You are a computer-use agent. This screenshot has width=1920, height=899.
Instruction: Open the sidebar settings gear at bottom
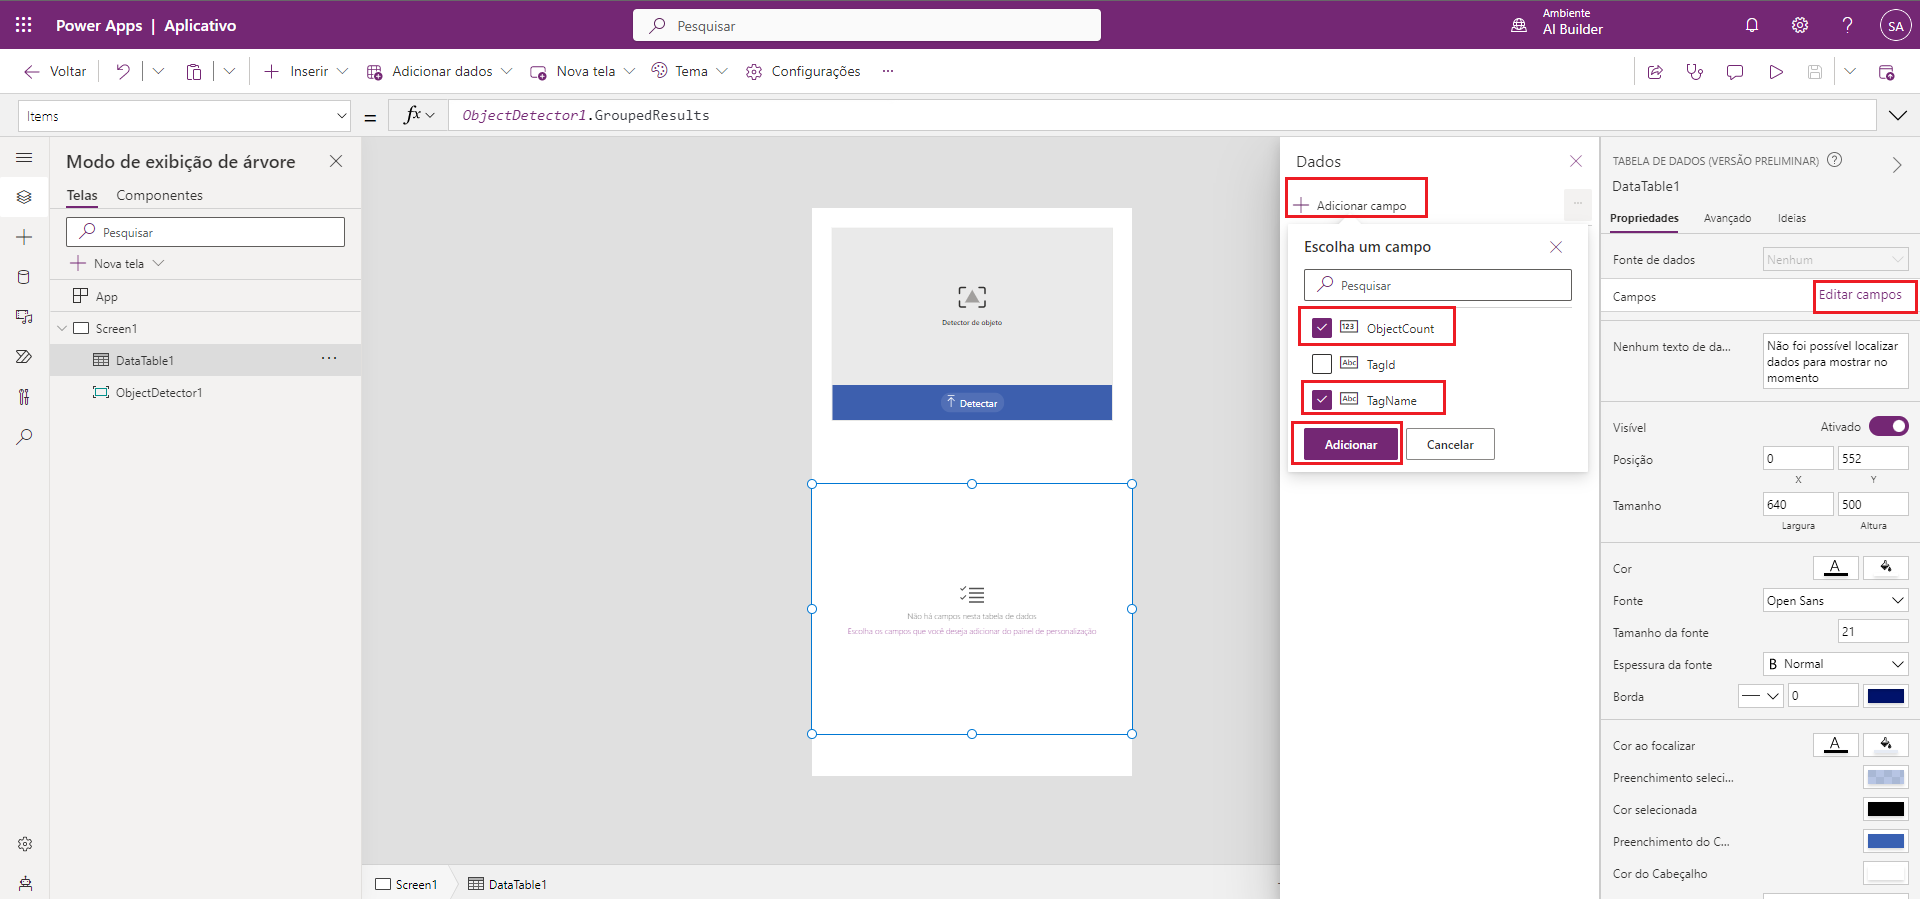(x=25, y=844)
